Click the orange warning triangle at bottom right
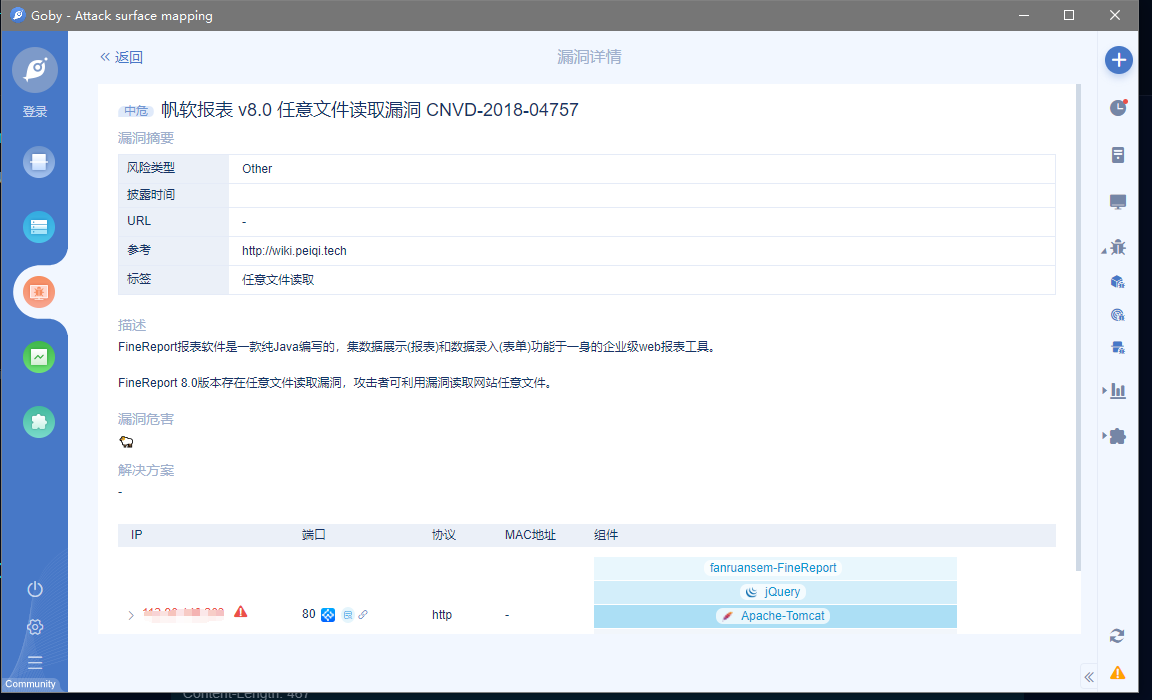The width and height of the screenshot is (1152, 700). [x=1117, y=672]
